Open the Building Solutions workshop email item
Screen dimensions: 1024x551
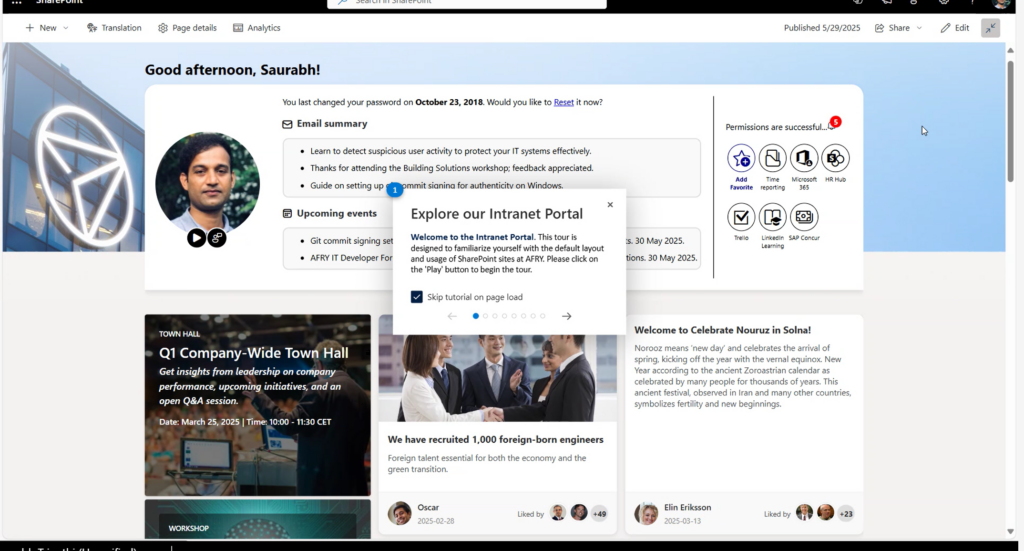click(452, 168)
